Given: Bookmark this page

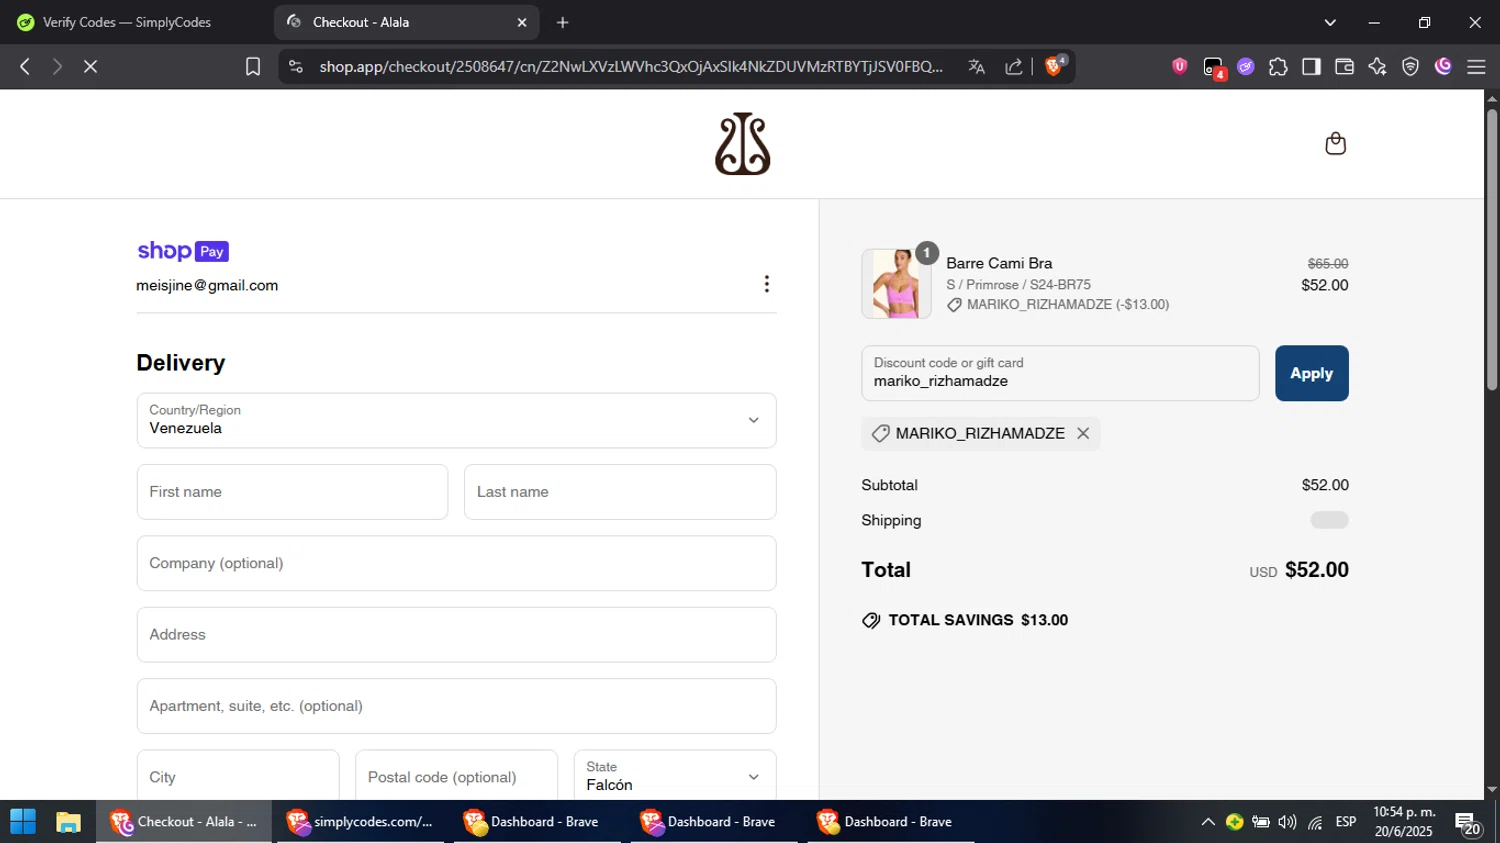Looking at the screenshot, I should tap(253, 66).
